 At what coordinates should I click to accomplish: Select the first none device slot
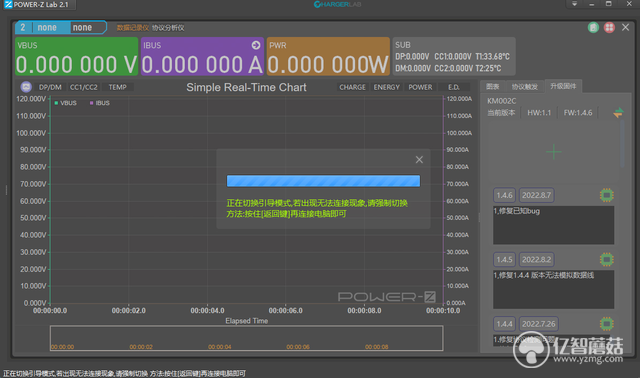[x=47, y=27]
